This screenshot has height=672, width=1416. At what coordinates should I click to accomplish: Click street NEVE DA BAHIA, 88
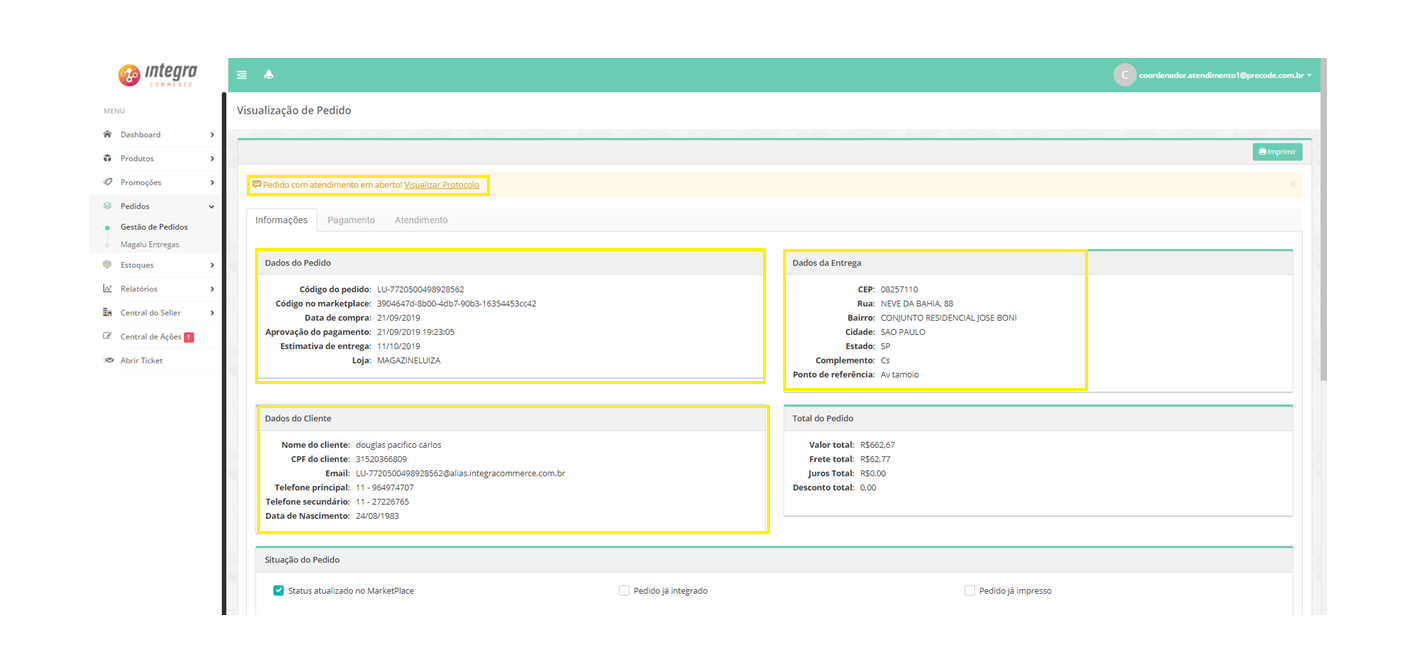tap(917, 303)
